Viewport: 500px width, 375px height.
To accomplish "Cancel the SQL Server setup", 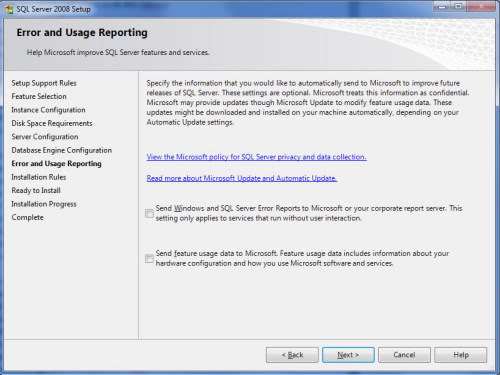I will click(x=404, y=355).
